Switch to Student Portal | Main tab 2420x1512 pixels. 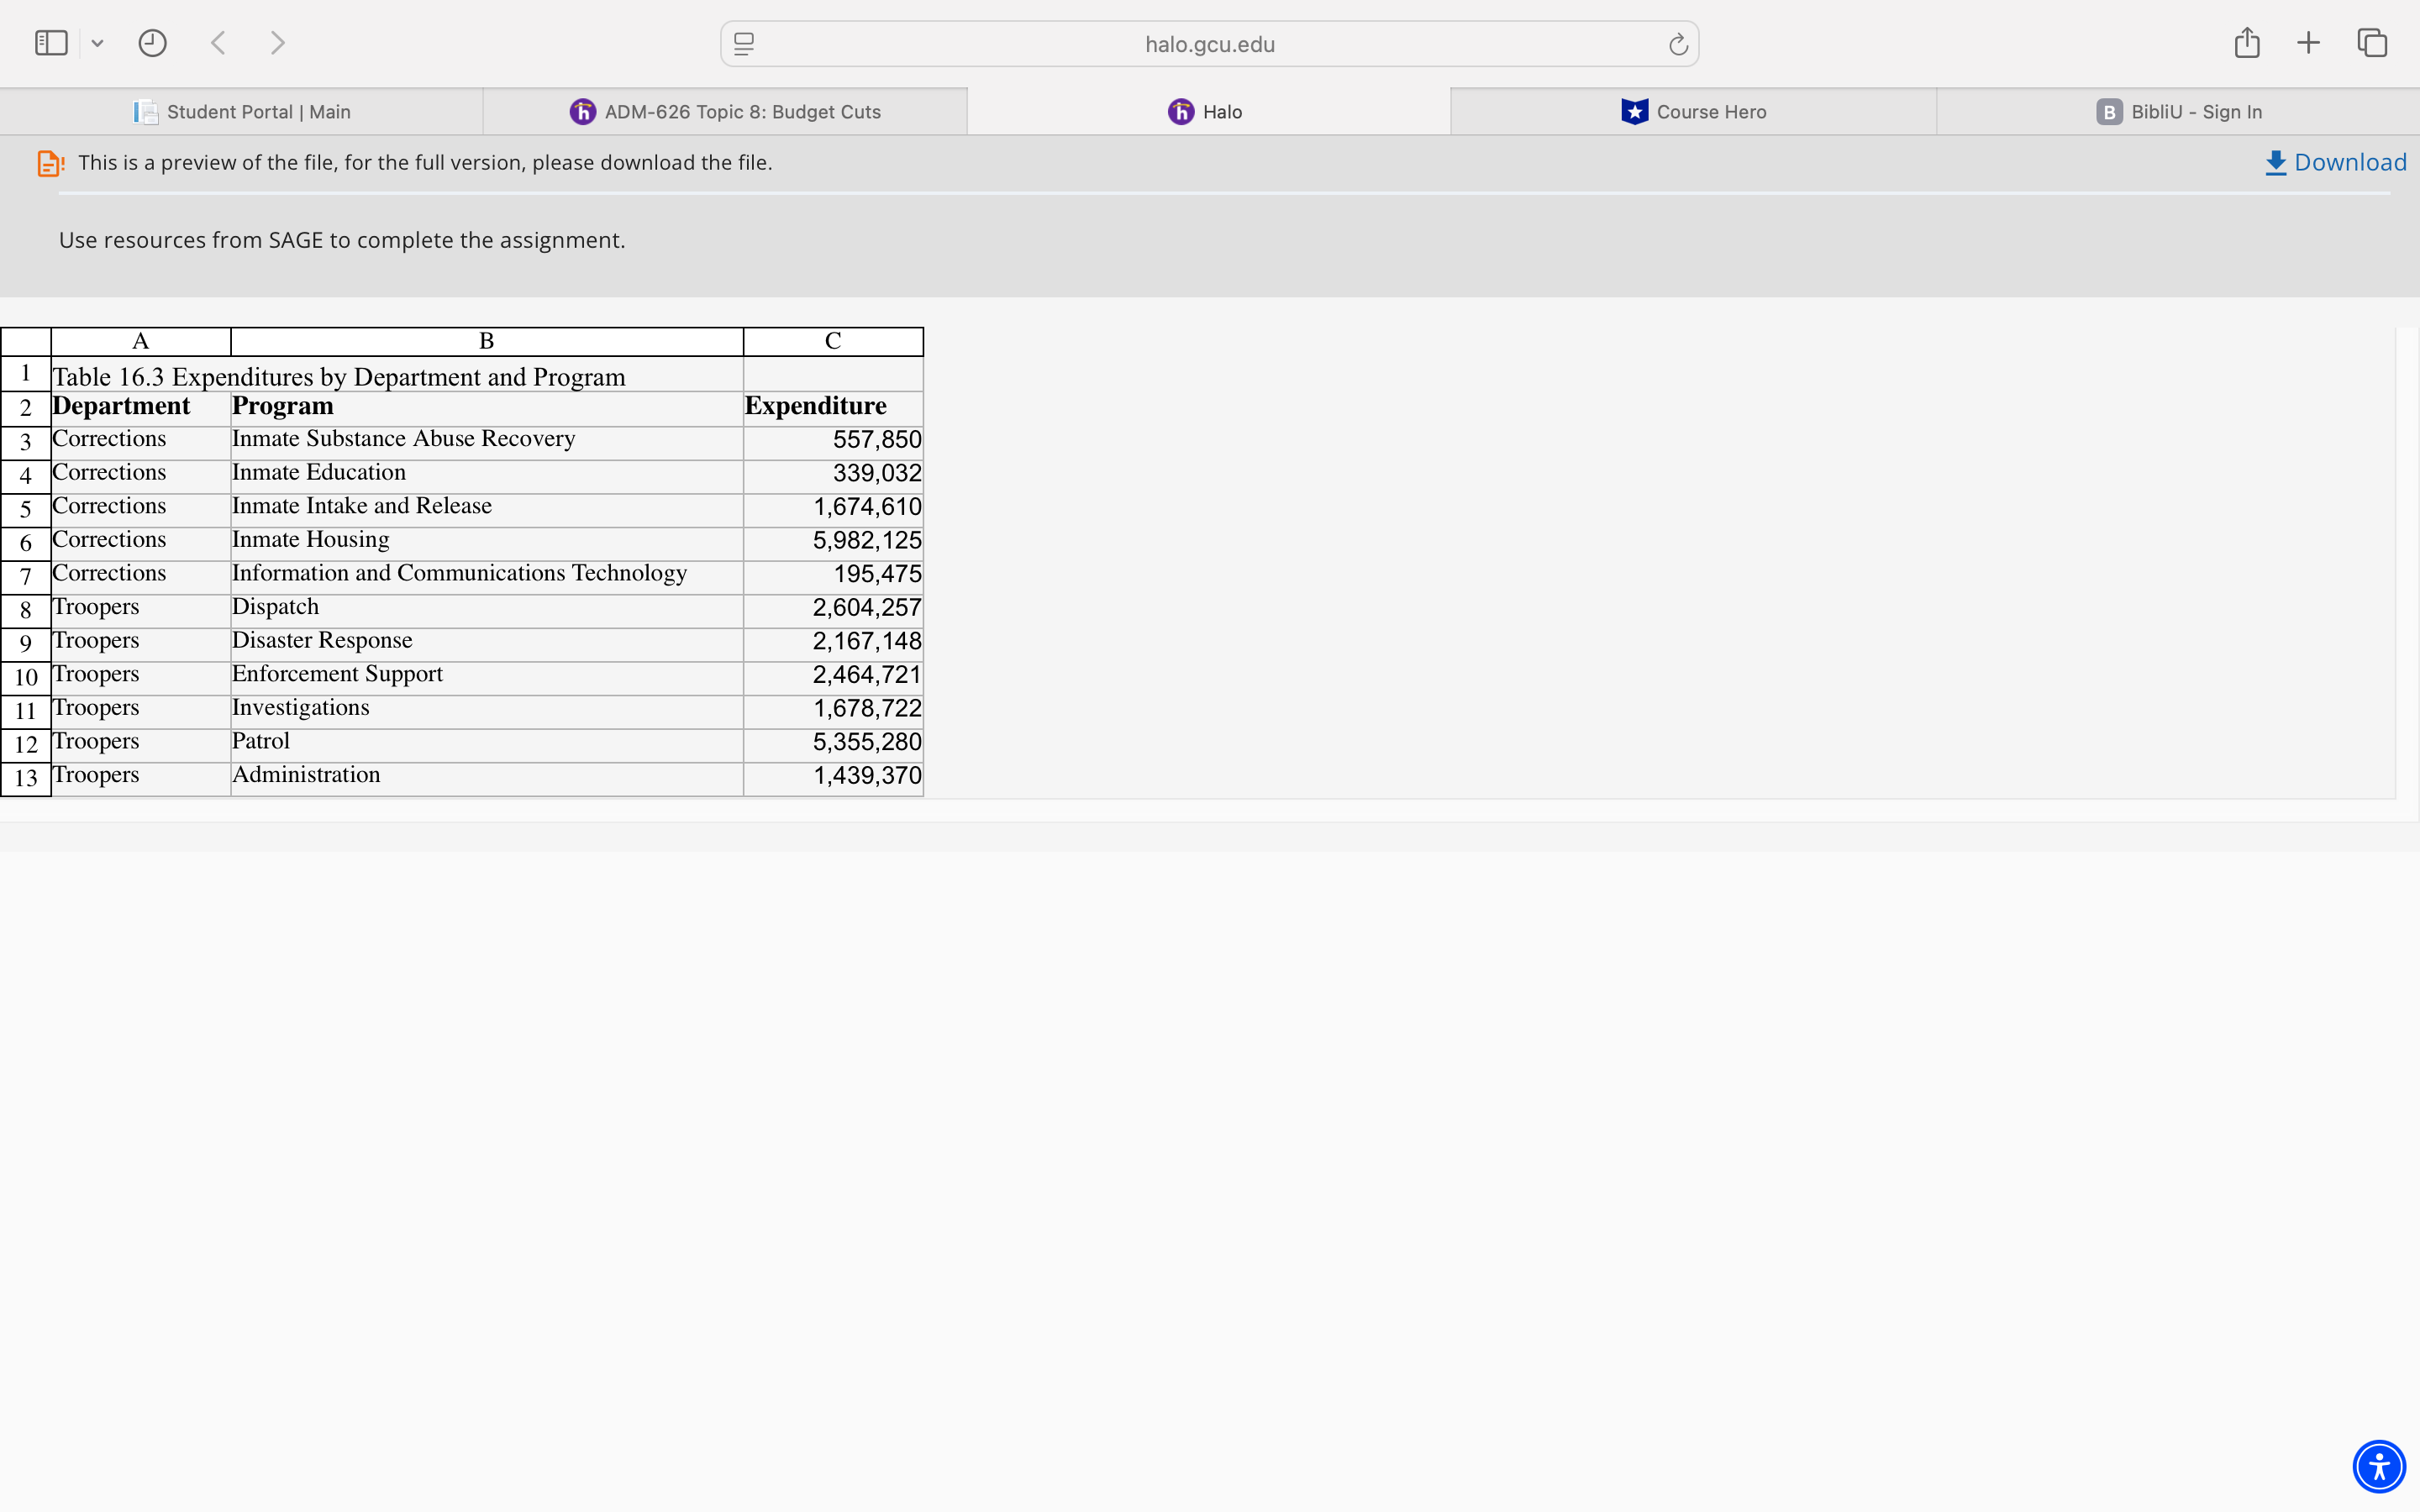click(242, 112)
